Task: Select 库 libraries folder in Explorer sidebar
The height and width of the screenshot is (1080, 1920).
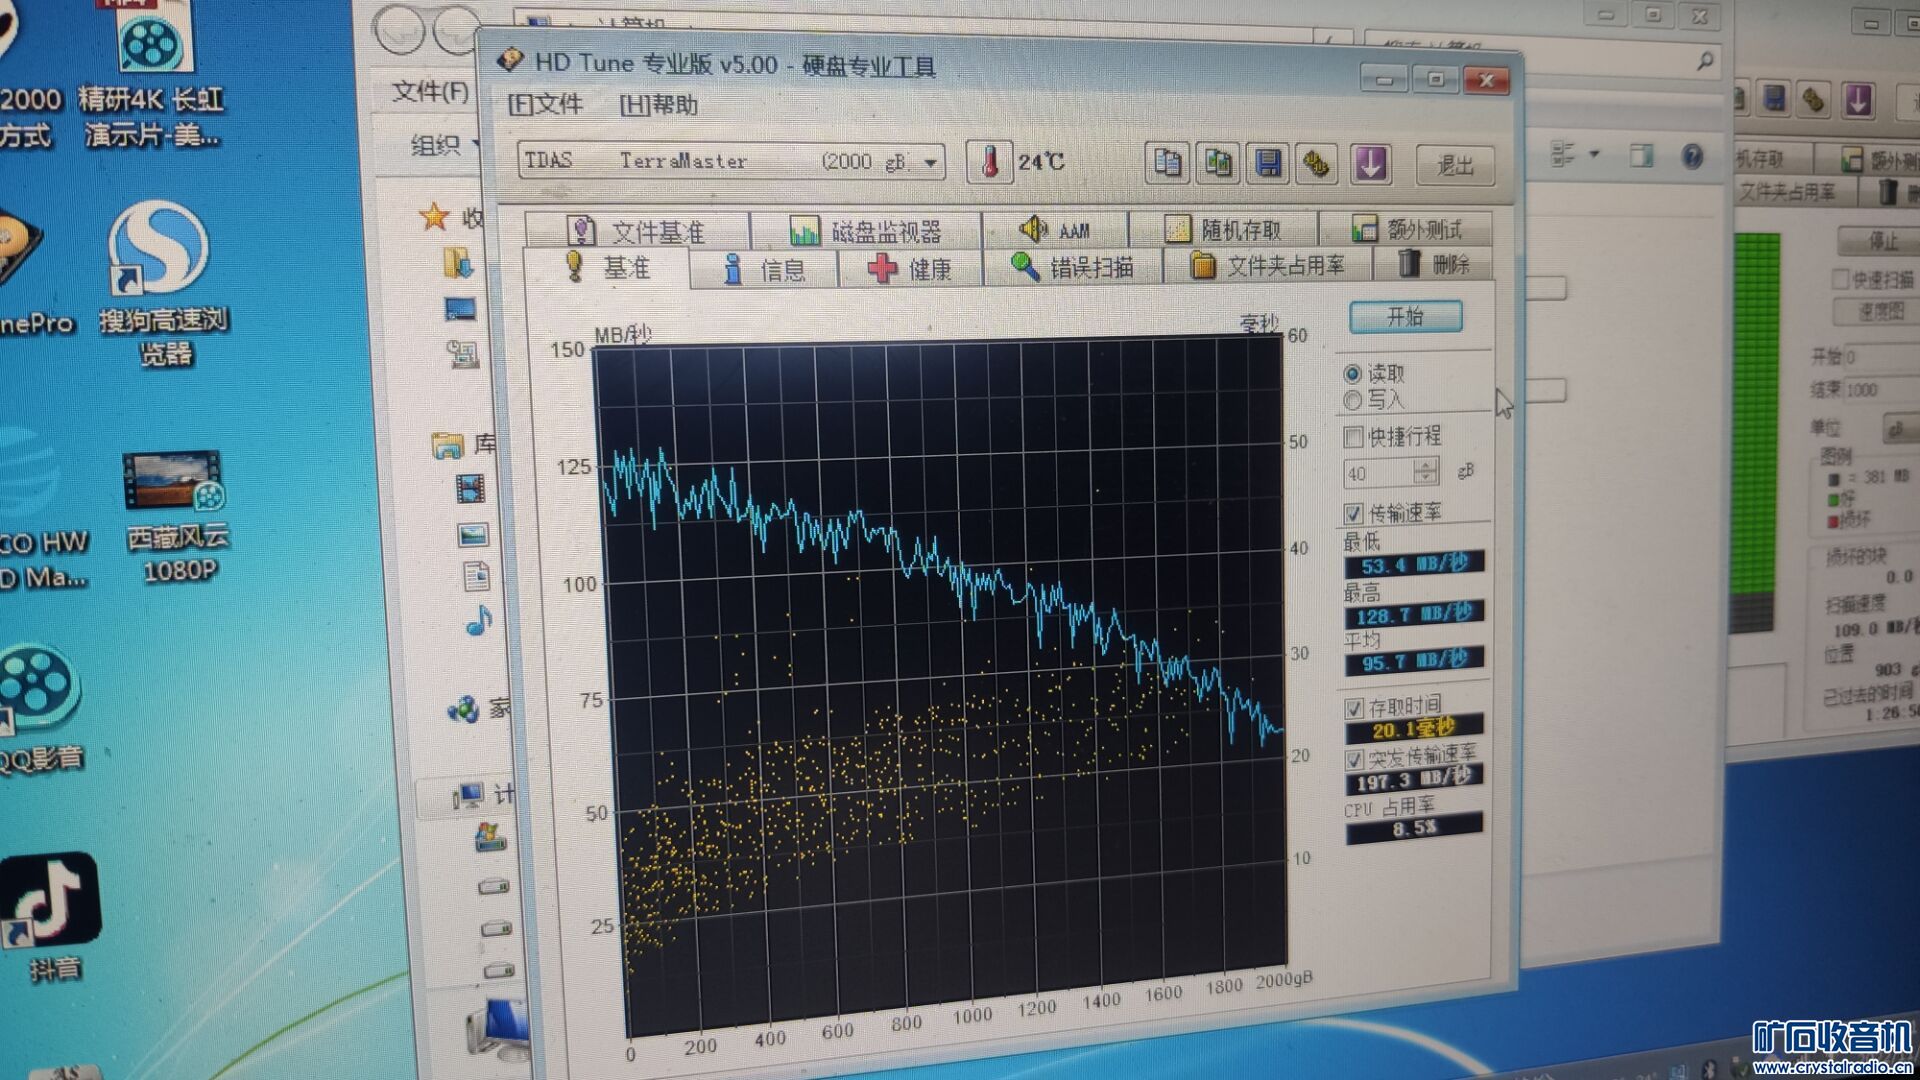Action: (x=463, y=445)
